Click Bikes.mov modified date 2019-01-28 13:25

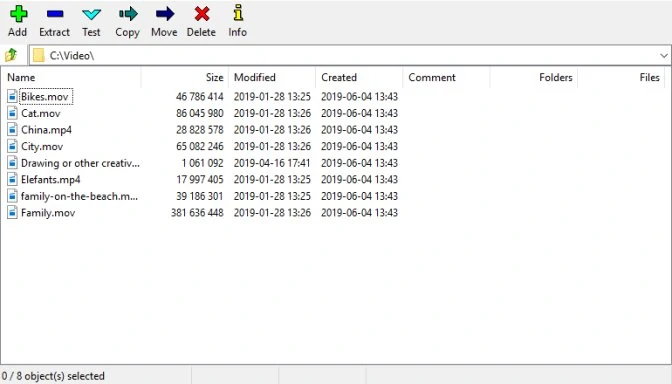coord(272,97)
